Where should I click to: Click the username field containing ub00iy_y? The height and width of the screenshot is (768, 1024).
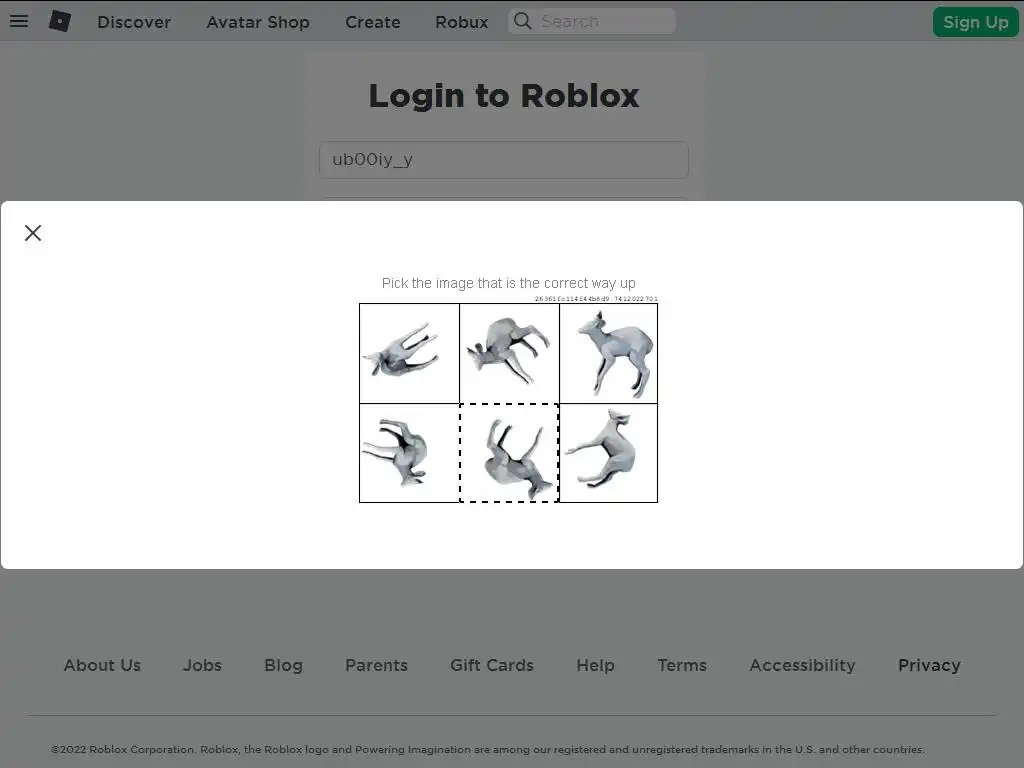(x=504, y=160)
